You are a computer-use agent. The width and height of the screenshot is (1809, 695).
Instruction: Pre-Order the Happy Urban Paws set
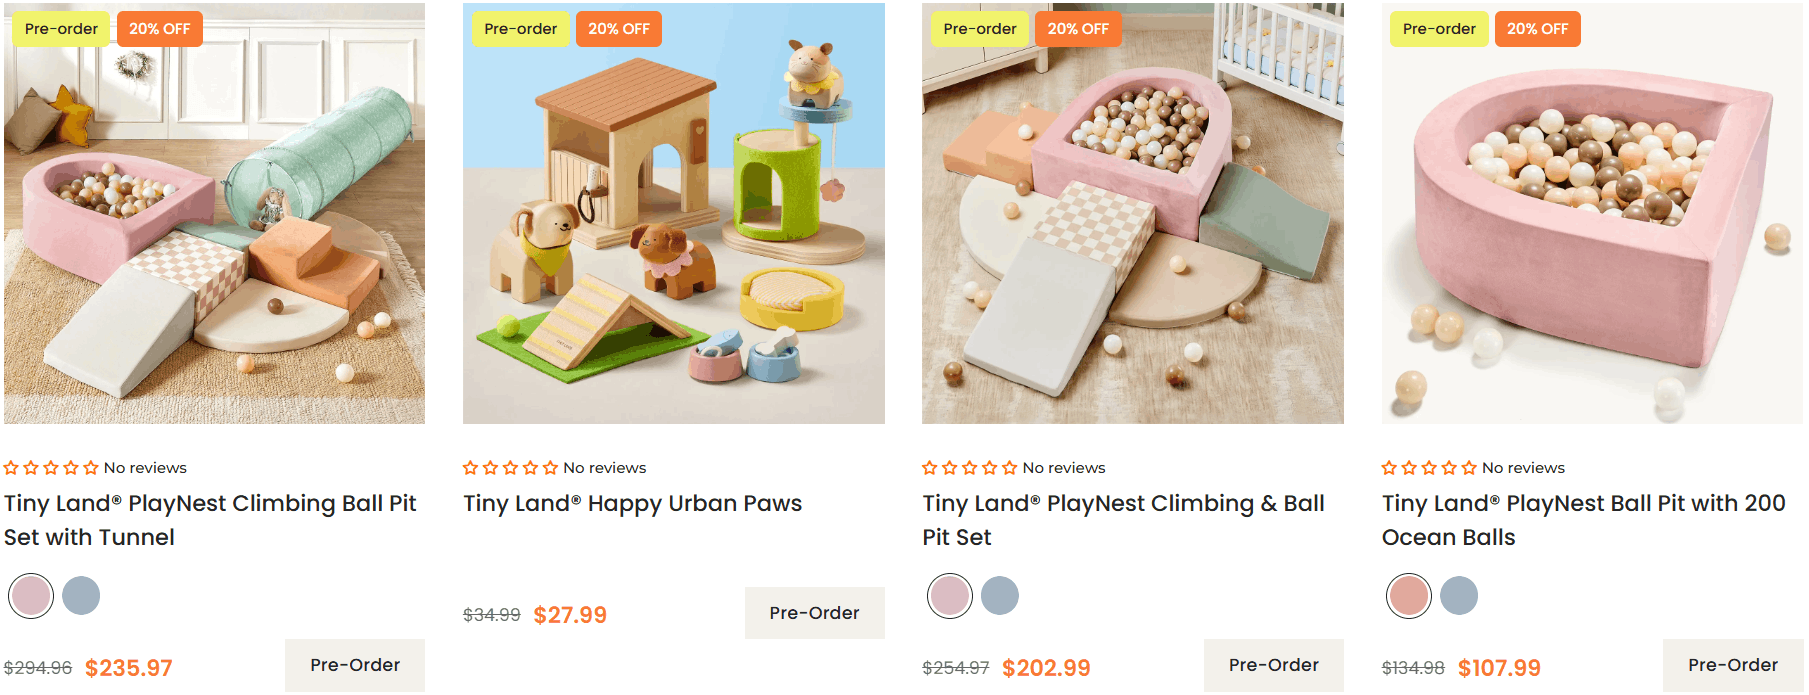[x=814, y=613]
